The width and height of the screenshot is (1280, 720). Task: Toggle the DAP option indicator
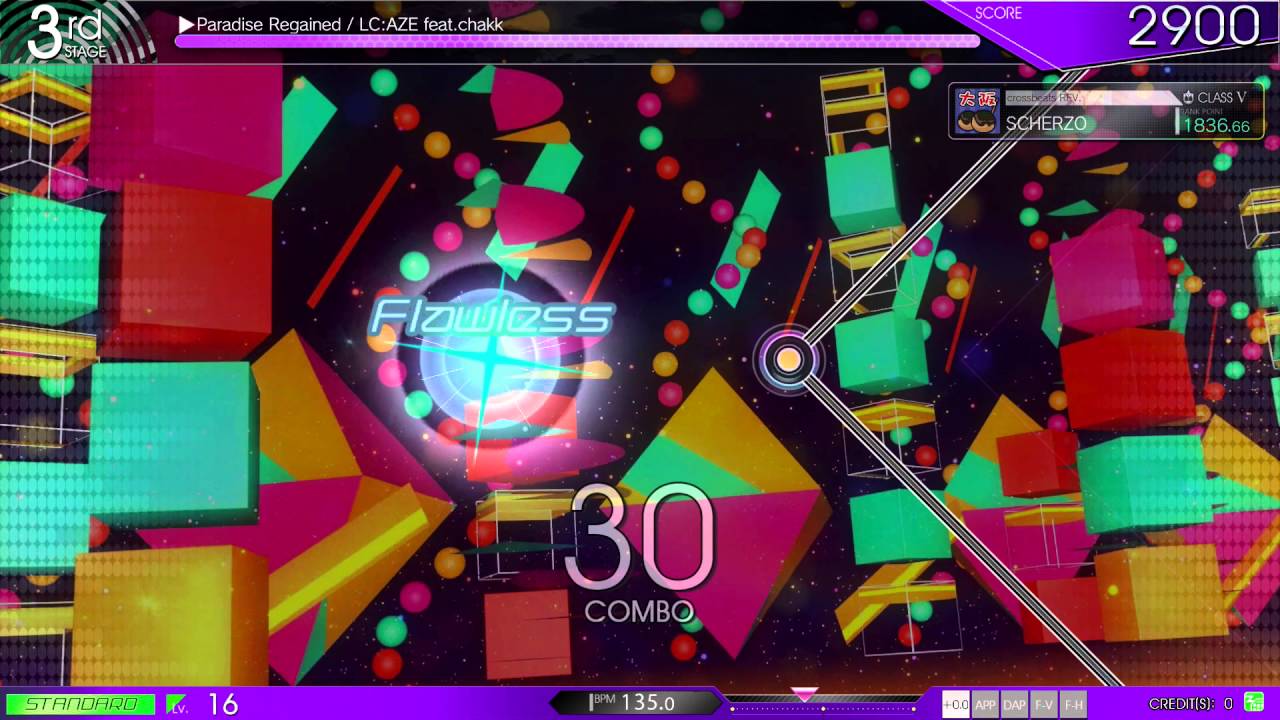tap(1014, 704)
